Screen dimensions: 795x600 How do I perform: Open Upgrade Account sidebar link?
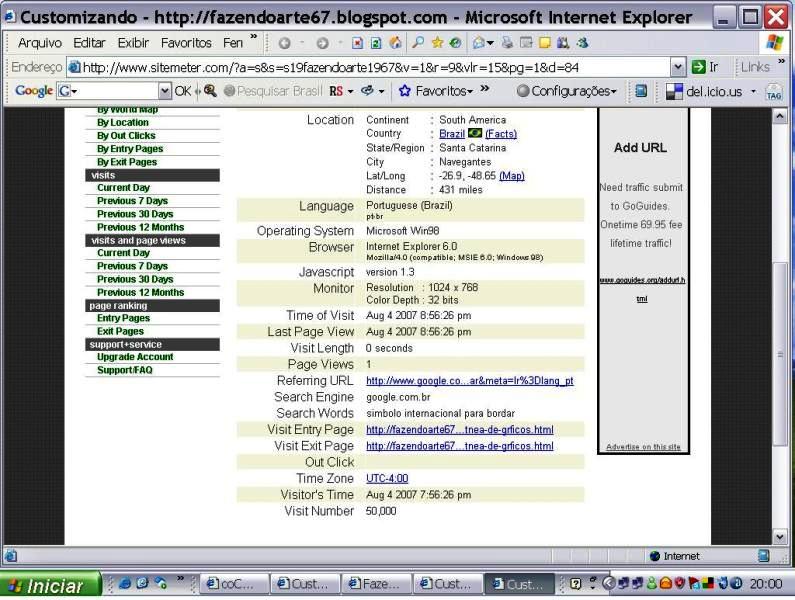pyautogui.click(x=135, y=357)
